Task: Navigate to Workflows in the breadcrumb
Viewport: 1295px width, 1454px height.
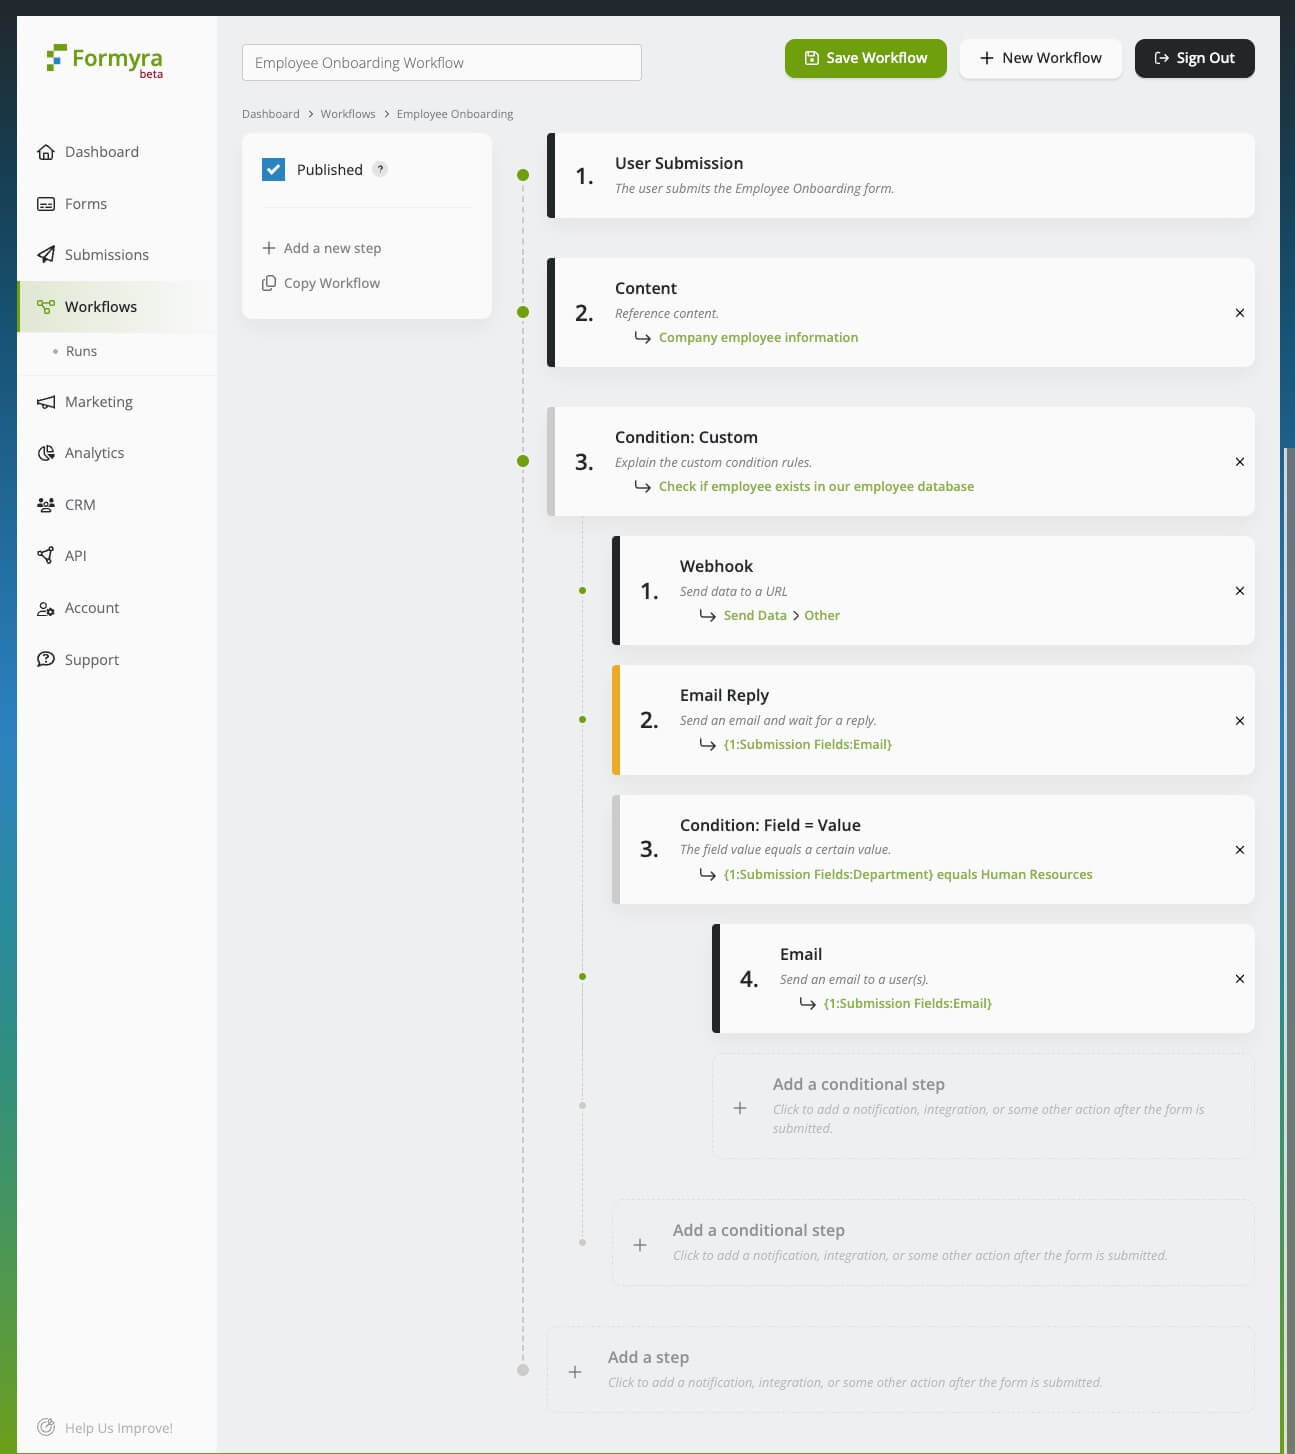Action: pos(348,113)
